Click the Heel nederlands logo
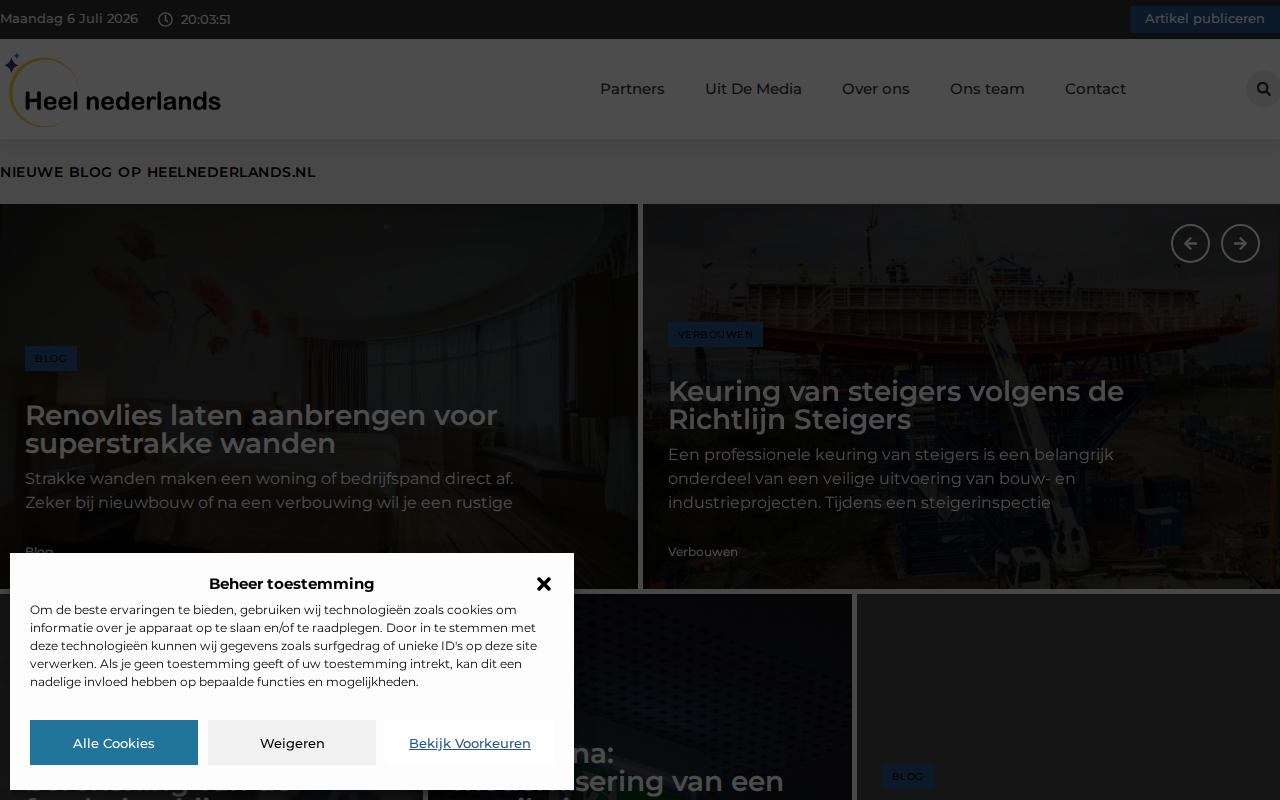1280x800 pixels. pos(111,91)
